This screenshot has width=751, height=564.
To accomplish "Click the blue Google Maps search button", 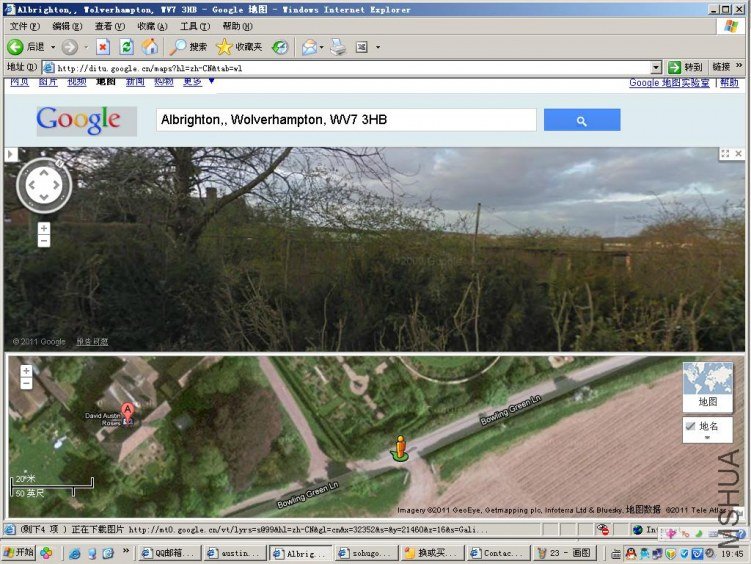I will pyautogui.click(x=581, y=120).
